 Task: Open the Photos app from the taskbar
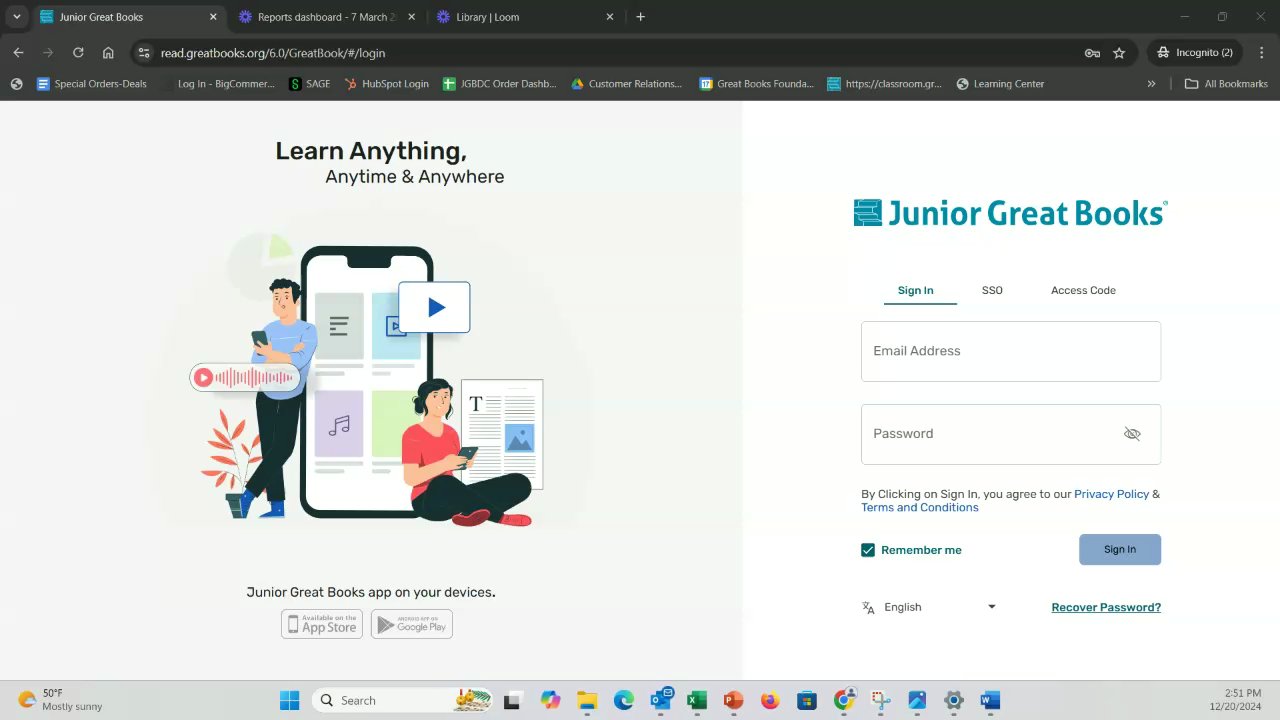point(917,700)
